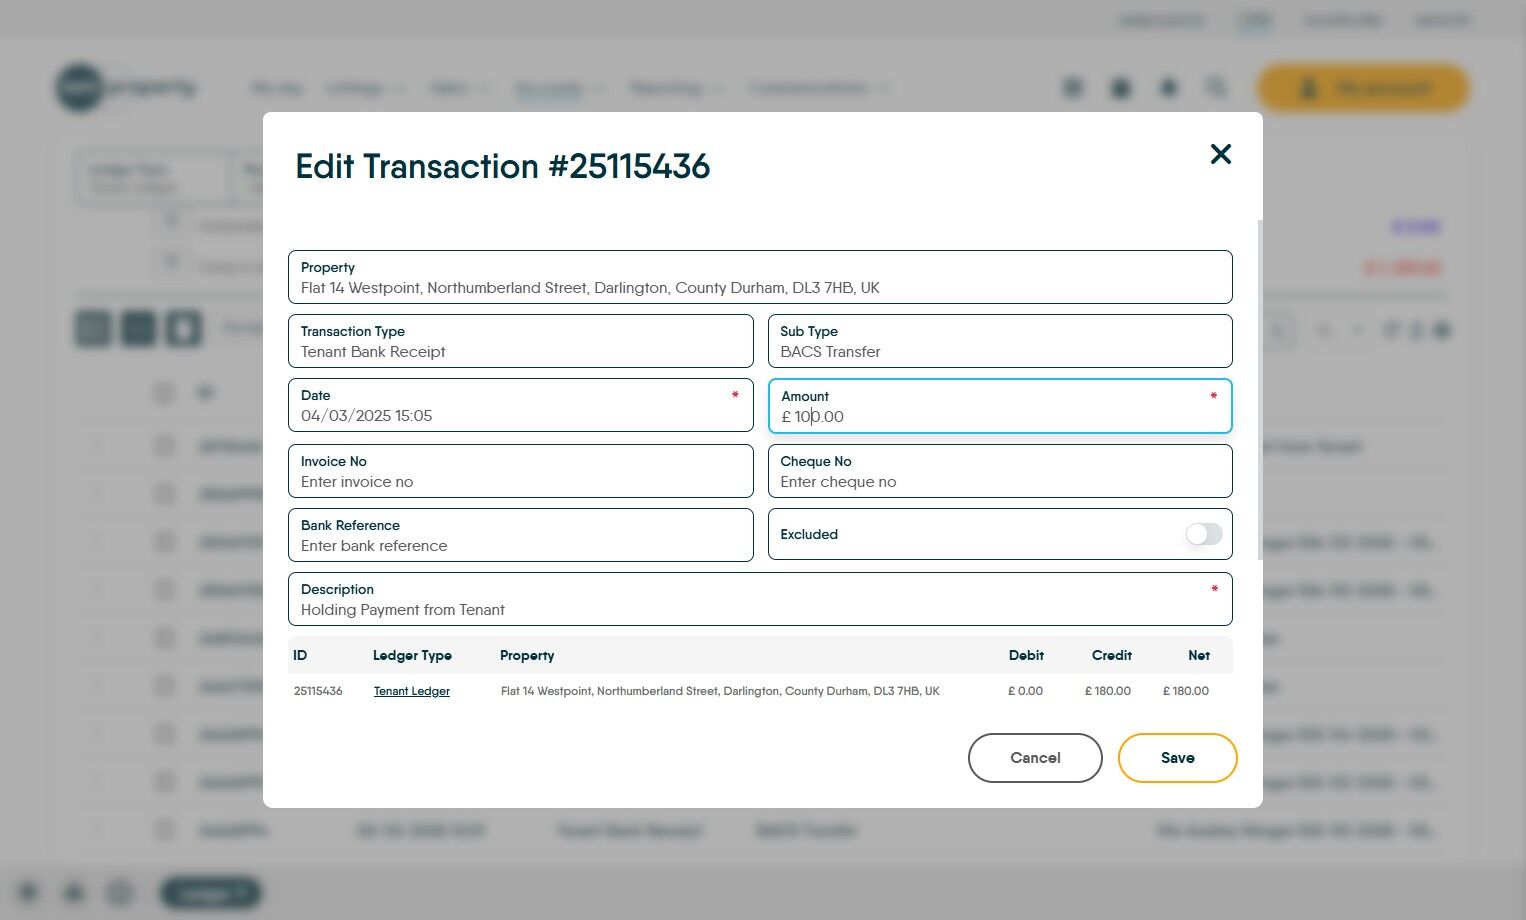Select the Date field
The height and width of the screenshot is (920, 1526).
pyautogui.click(x=520, y=405)
